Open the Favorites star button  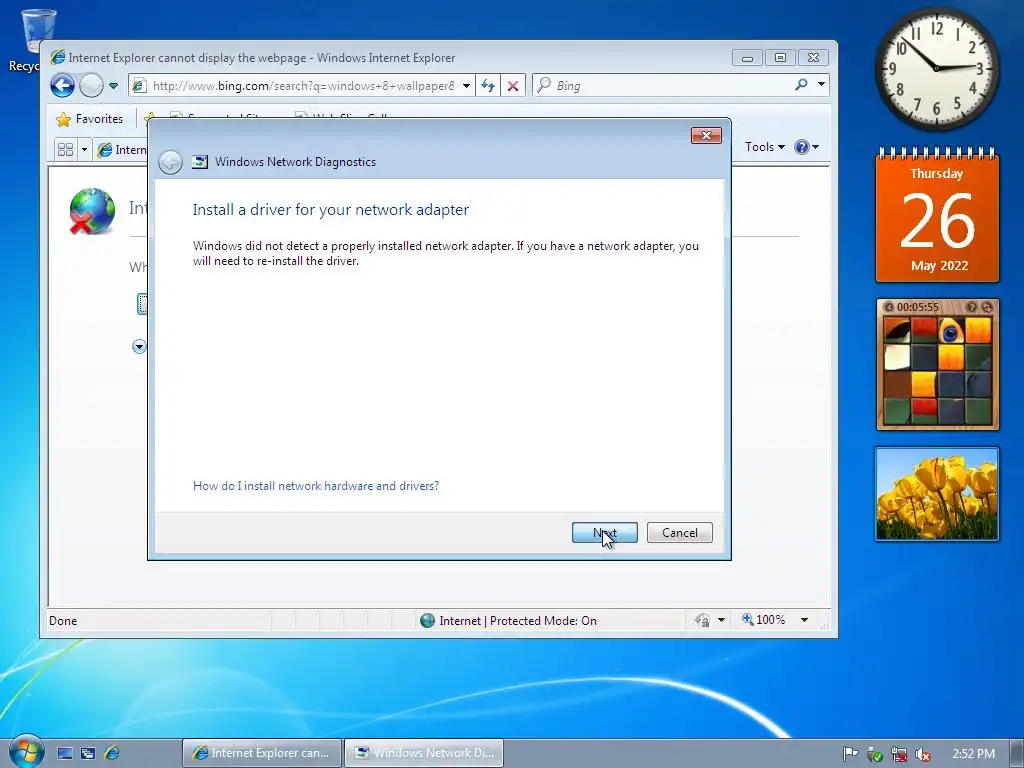click(90, 119)
